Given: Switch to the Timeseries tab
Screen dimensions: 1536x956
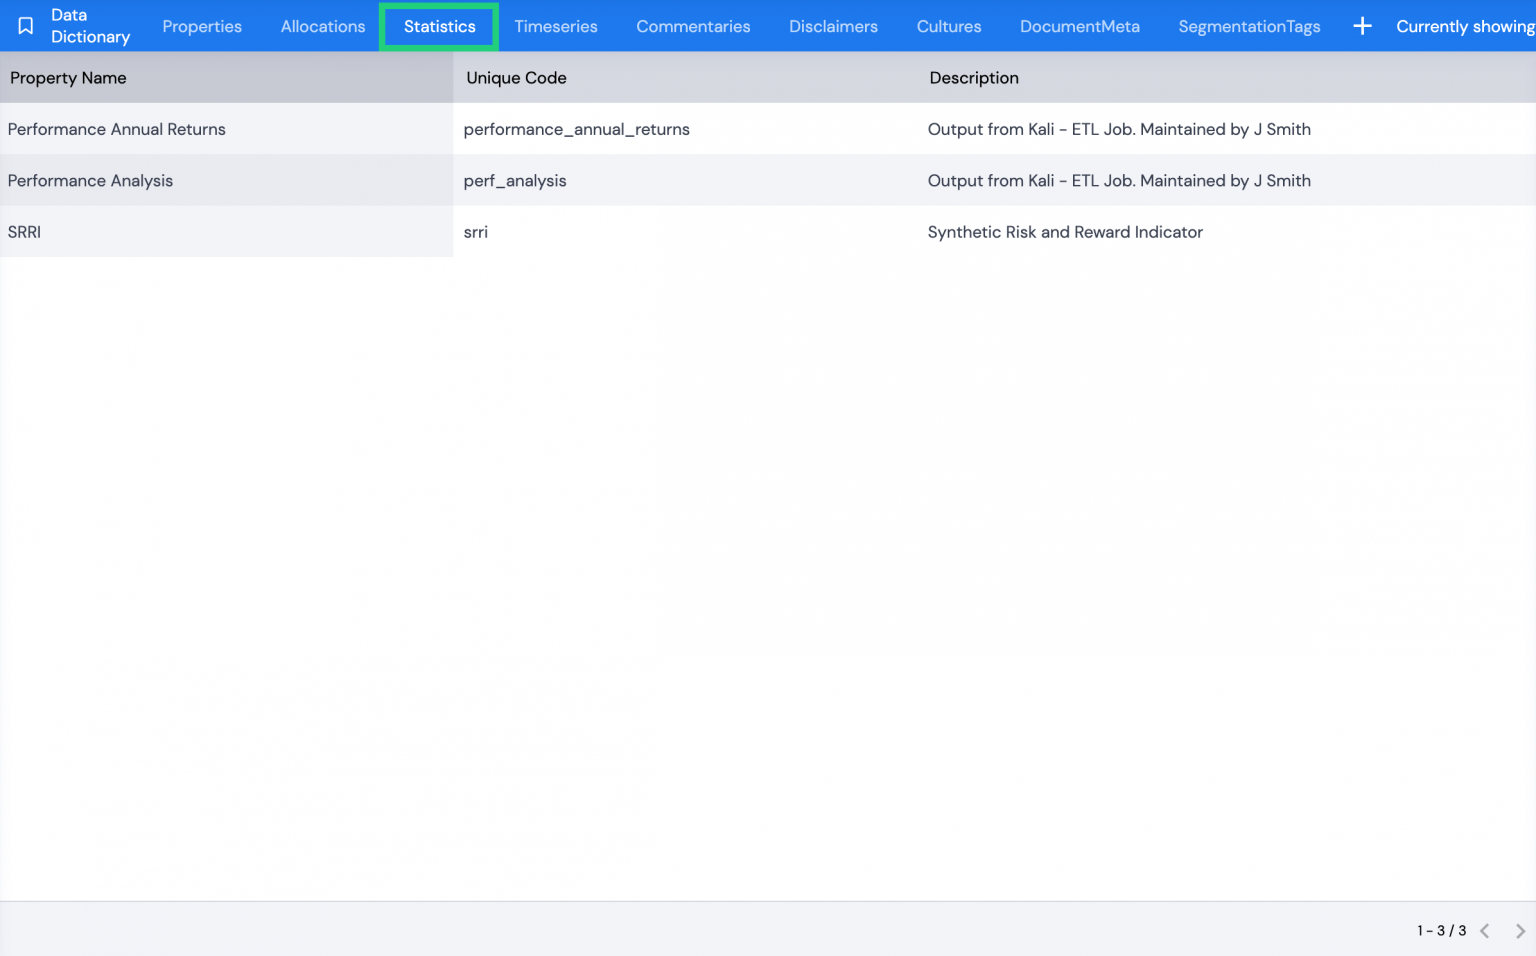Looking at the screenshot, I should 556,26.
